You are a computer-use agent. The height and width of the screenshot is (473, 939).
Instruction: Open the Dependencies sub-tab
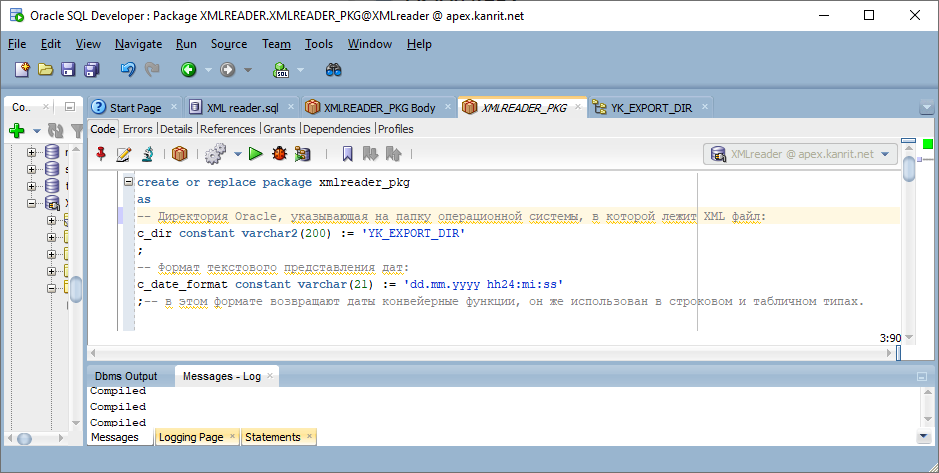click(337, 129)
